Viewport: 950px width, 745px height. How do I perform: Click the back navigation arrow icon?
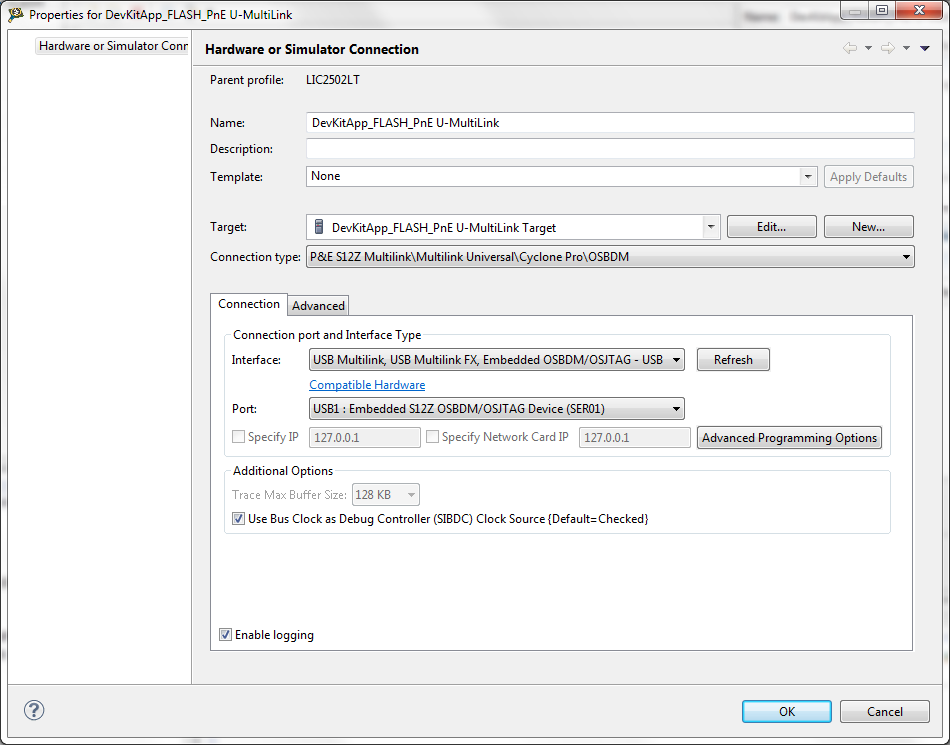pos(850,48)
